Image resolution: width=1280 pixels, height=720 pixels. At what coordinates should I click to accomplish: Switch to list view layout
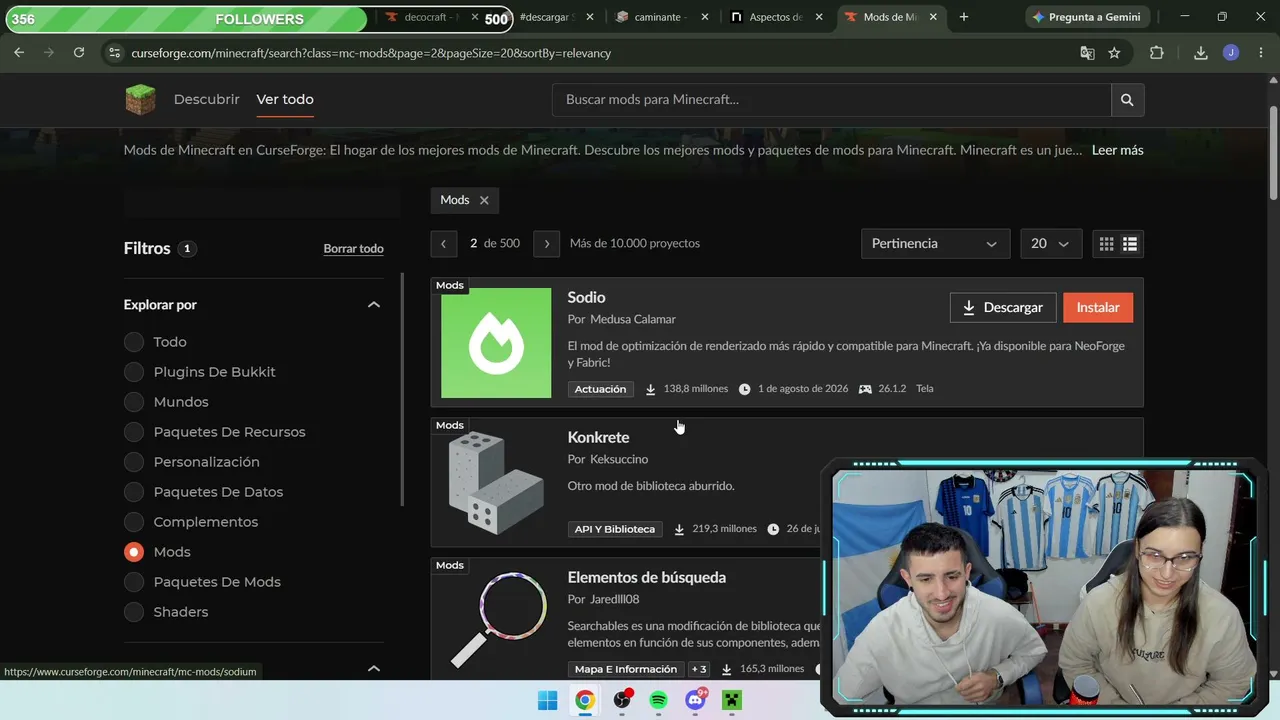pyautogui.click(x=1130, y=244)
